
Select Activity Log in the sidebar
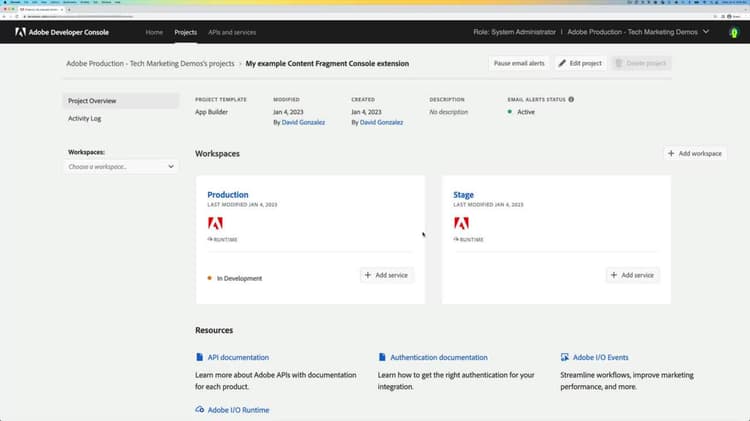pos(85,119)
